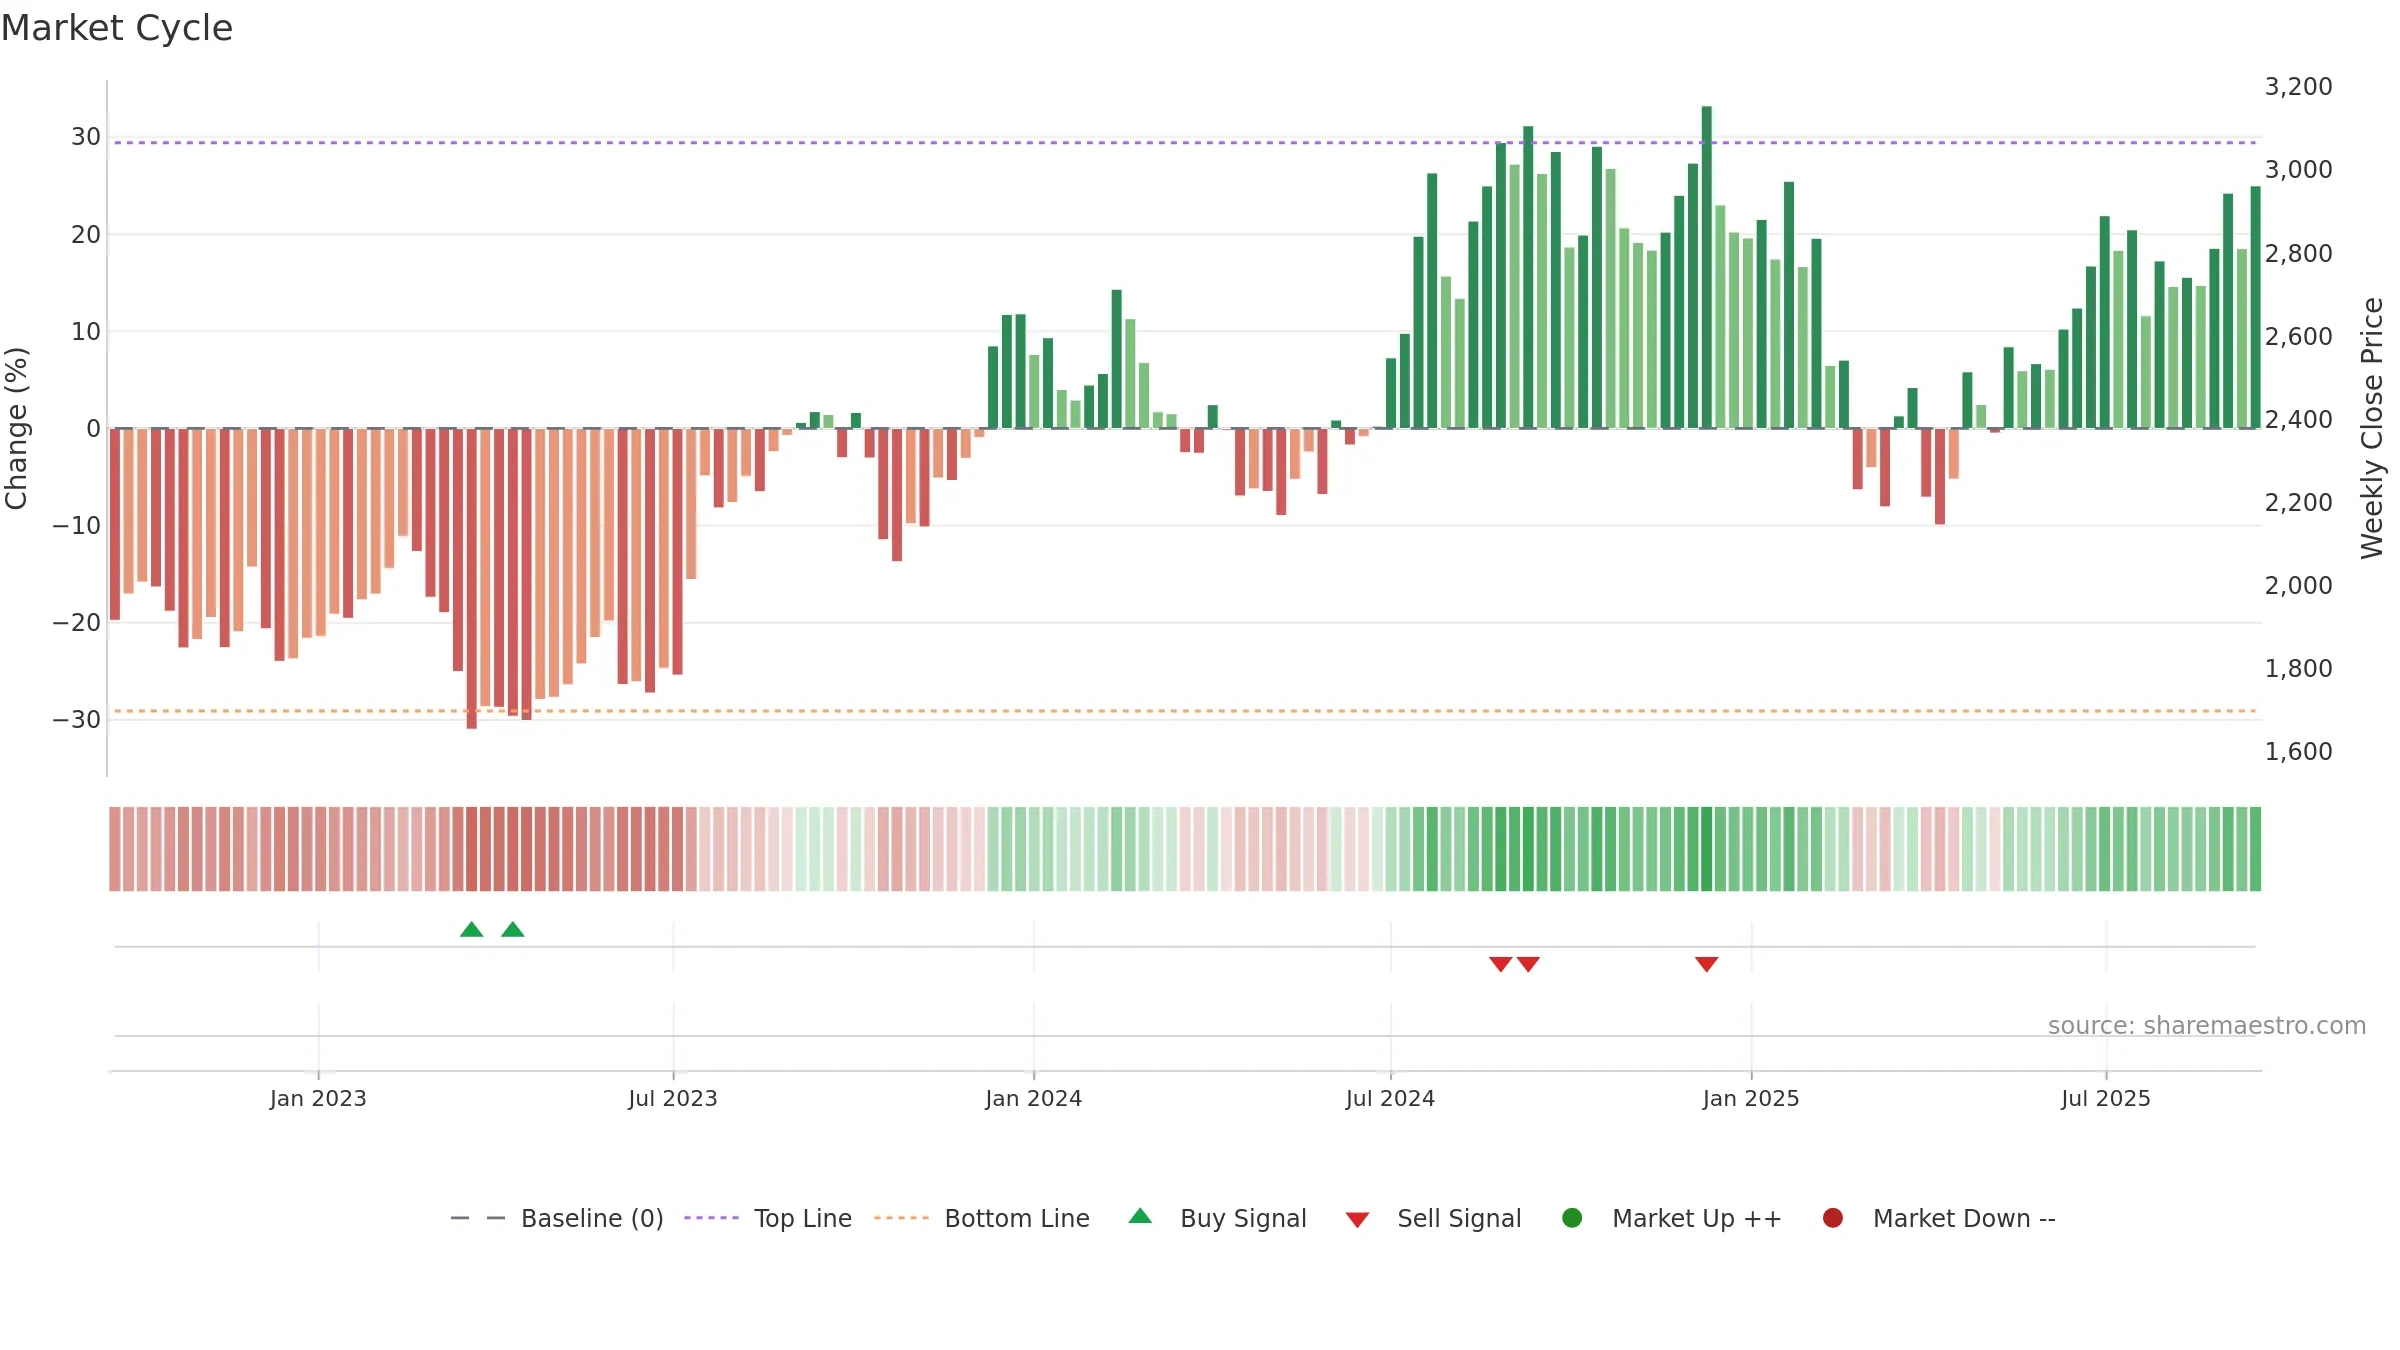Select the second sell signal marker after Jul 2024
Screen dimensions: 2400x1350
[x=1528, y=964]
